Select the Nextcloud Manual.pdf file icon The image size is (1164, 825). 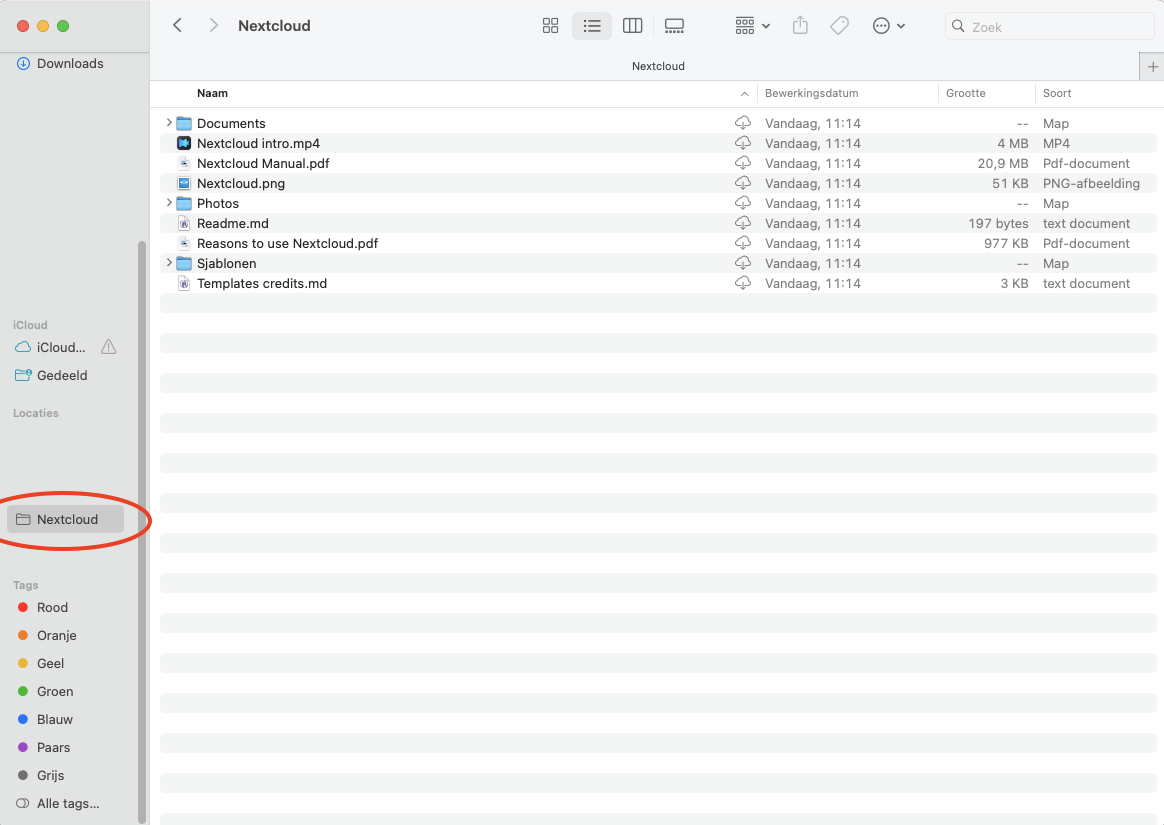184,163
